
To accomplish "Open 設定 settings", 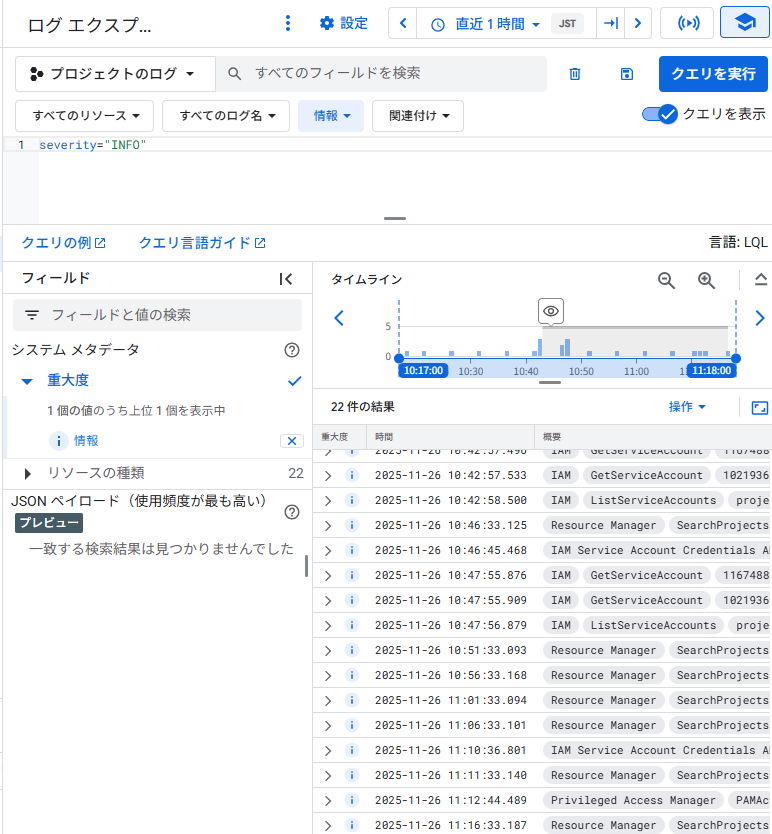I will tap(344, 23).
